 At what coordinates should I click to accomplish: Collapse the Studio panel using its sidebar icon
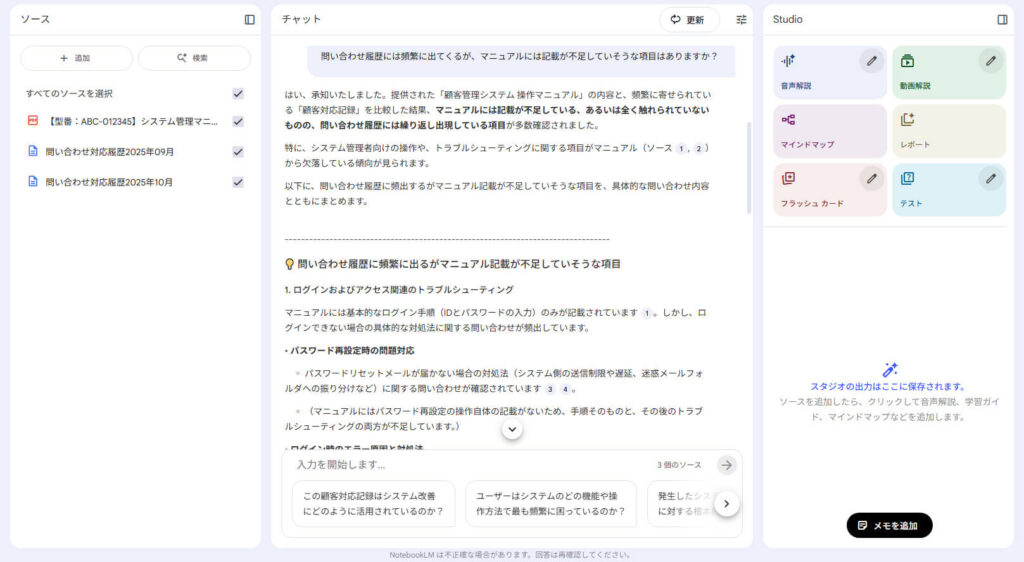(1002, 20)
